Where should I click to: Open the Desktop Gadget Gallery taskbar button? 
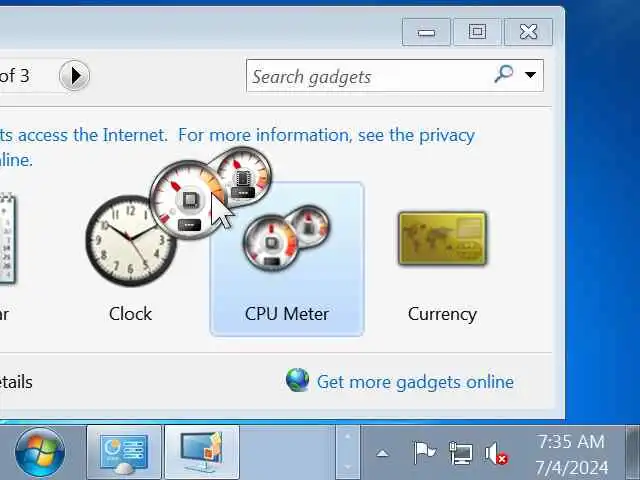click(202, 452)
